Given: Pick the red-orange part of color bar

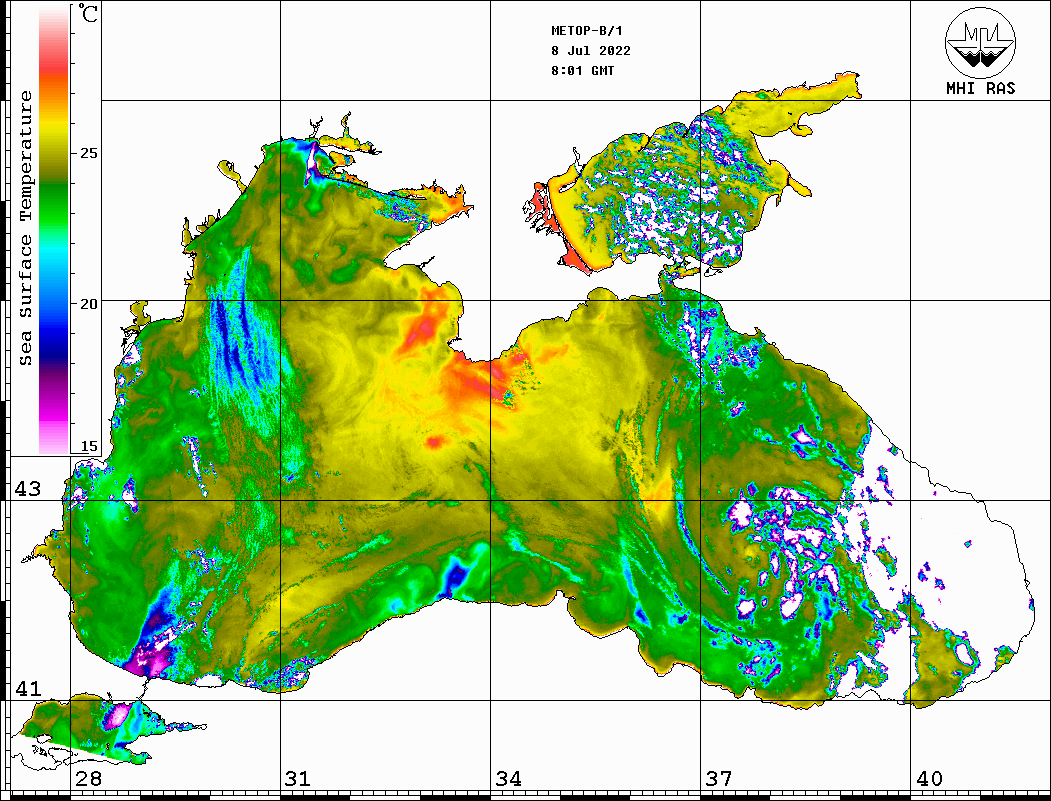Looking at the screenshot, I should [54, 74].
